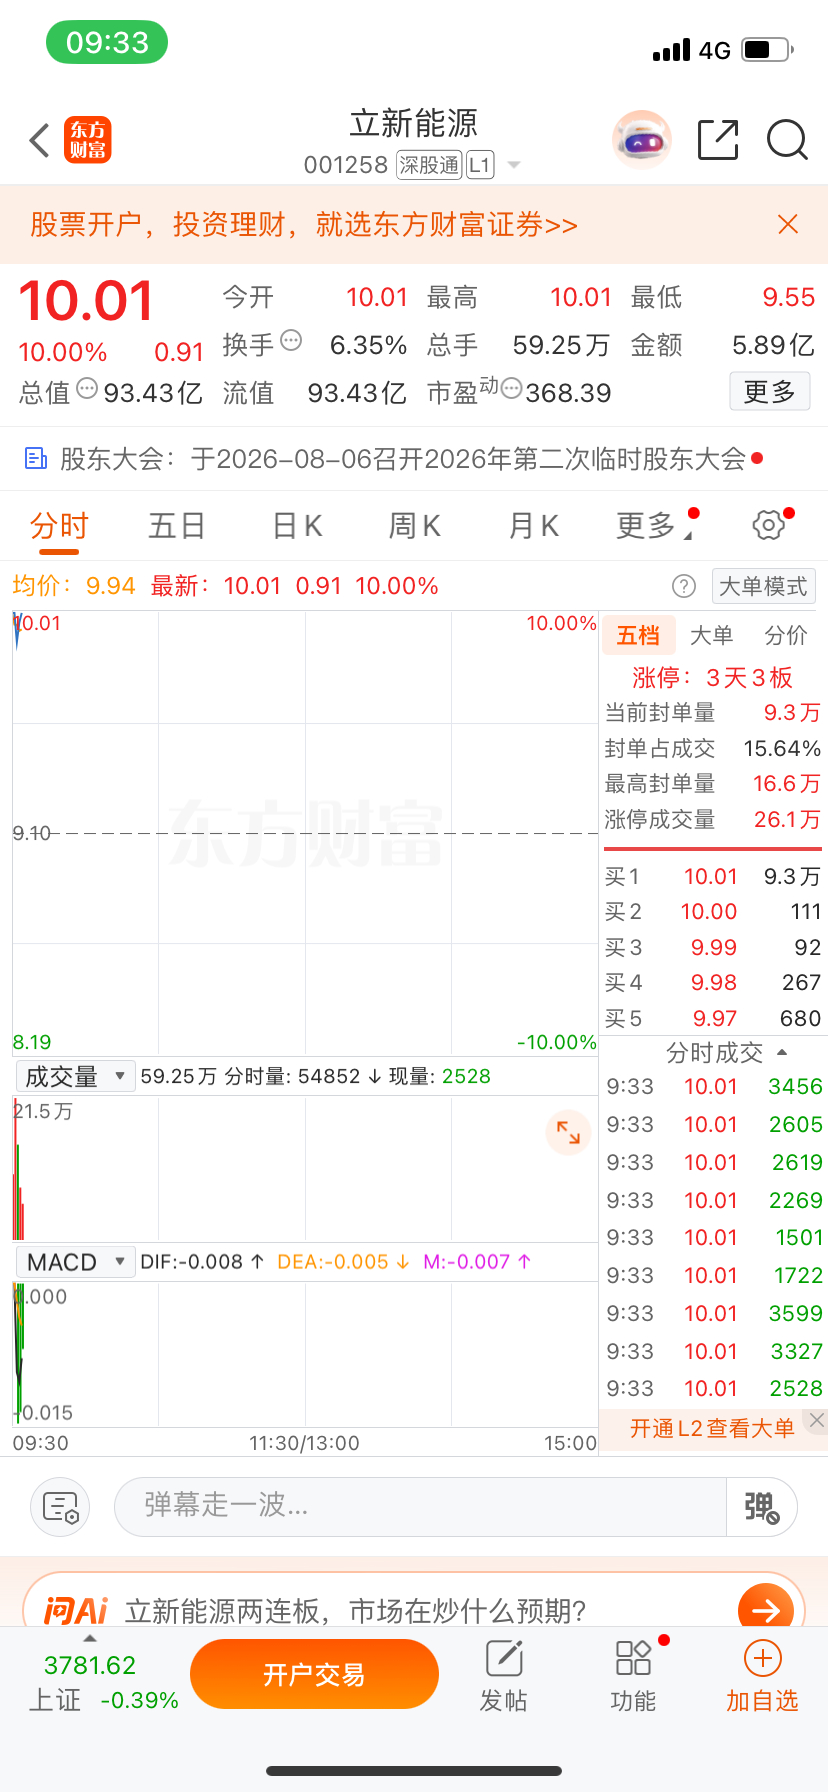This screenshot has height=1792, width=828.
Task: Toggle the 弹 danmaku switch
Action: pyautogui.click(x=761, y=1507)
